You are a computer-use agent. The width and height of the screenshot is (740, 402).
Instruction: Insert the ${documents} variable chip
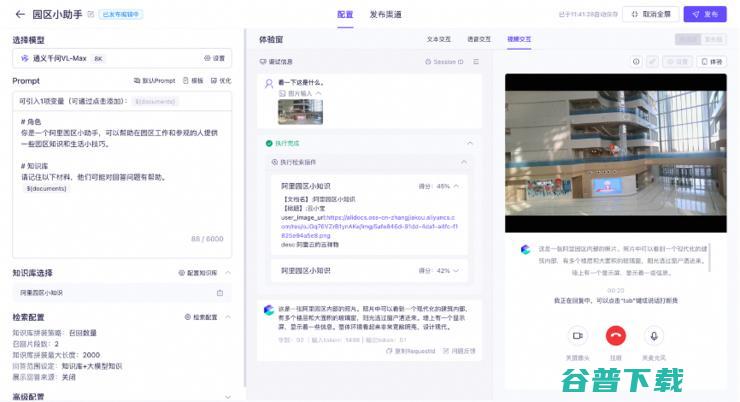[x=155, y=101]
